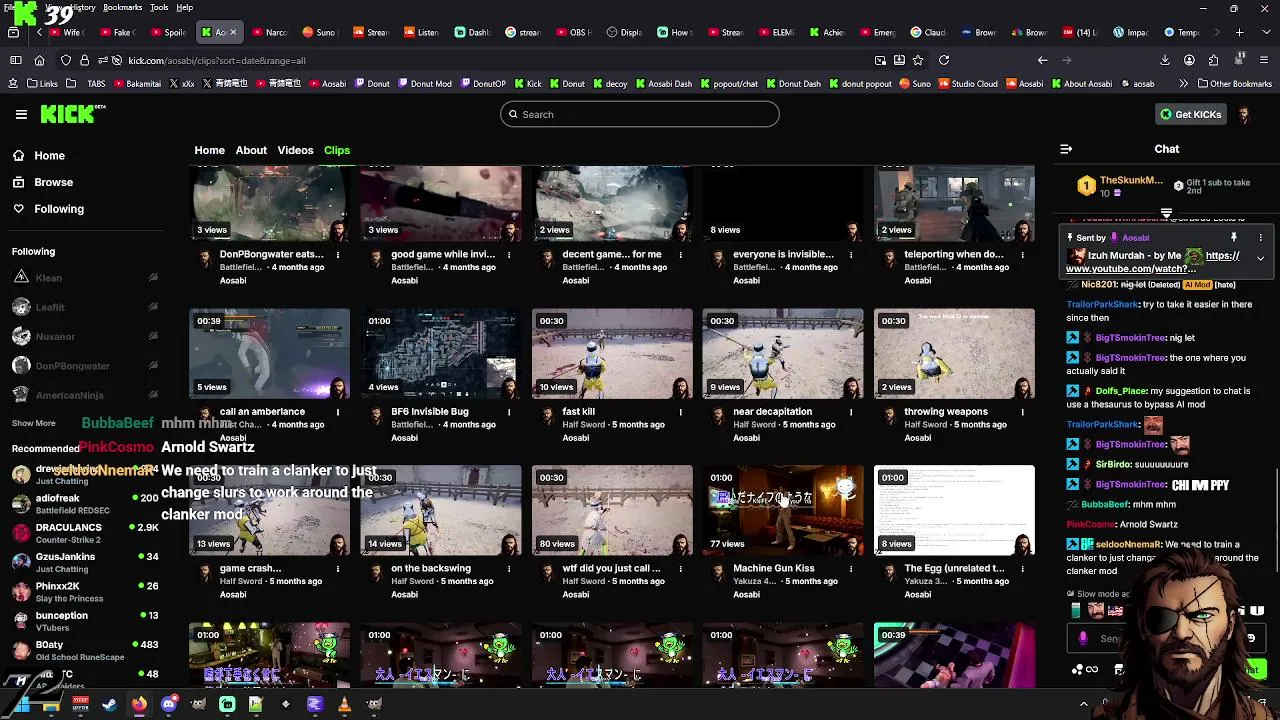
Task: Open the Discord icon in the taskbar
Action: (169, 704)
